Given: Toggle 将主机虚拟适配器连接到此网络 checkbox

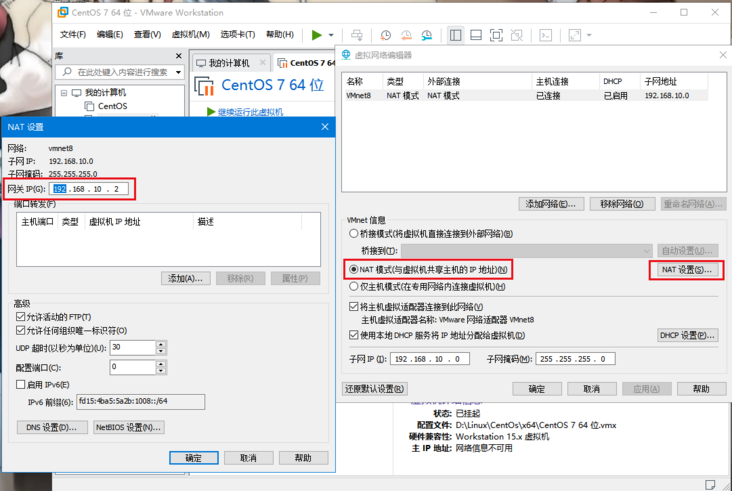Looking at the screenshot, I should point(353,307).
